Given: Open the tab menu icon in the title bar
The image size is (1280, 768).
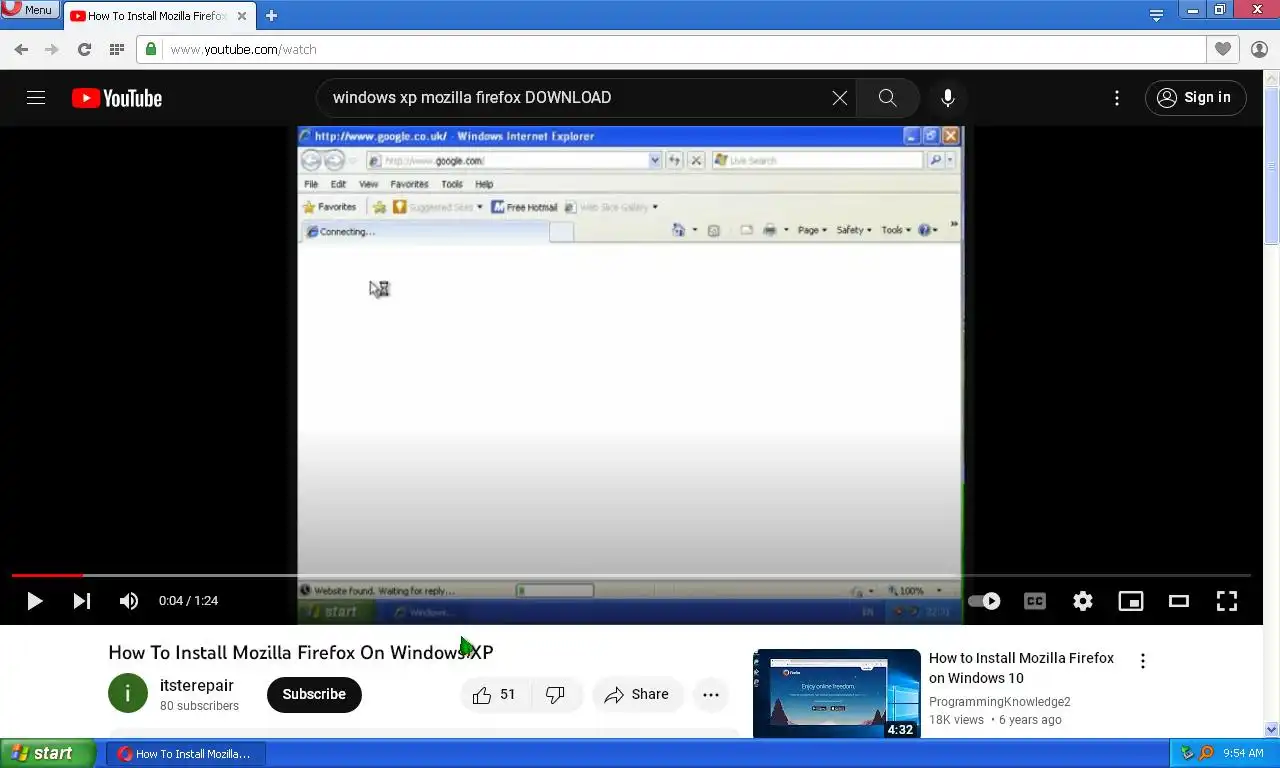Looking at the screenshot, I should (x=1157, y=15).
